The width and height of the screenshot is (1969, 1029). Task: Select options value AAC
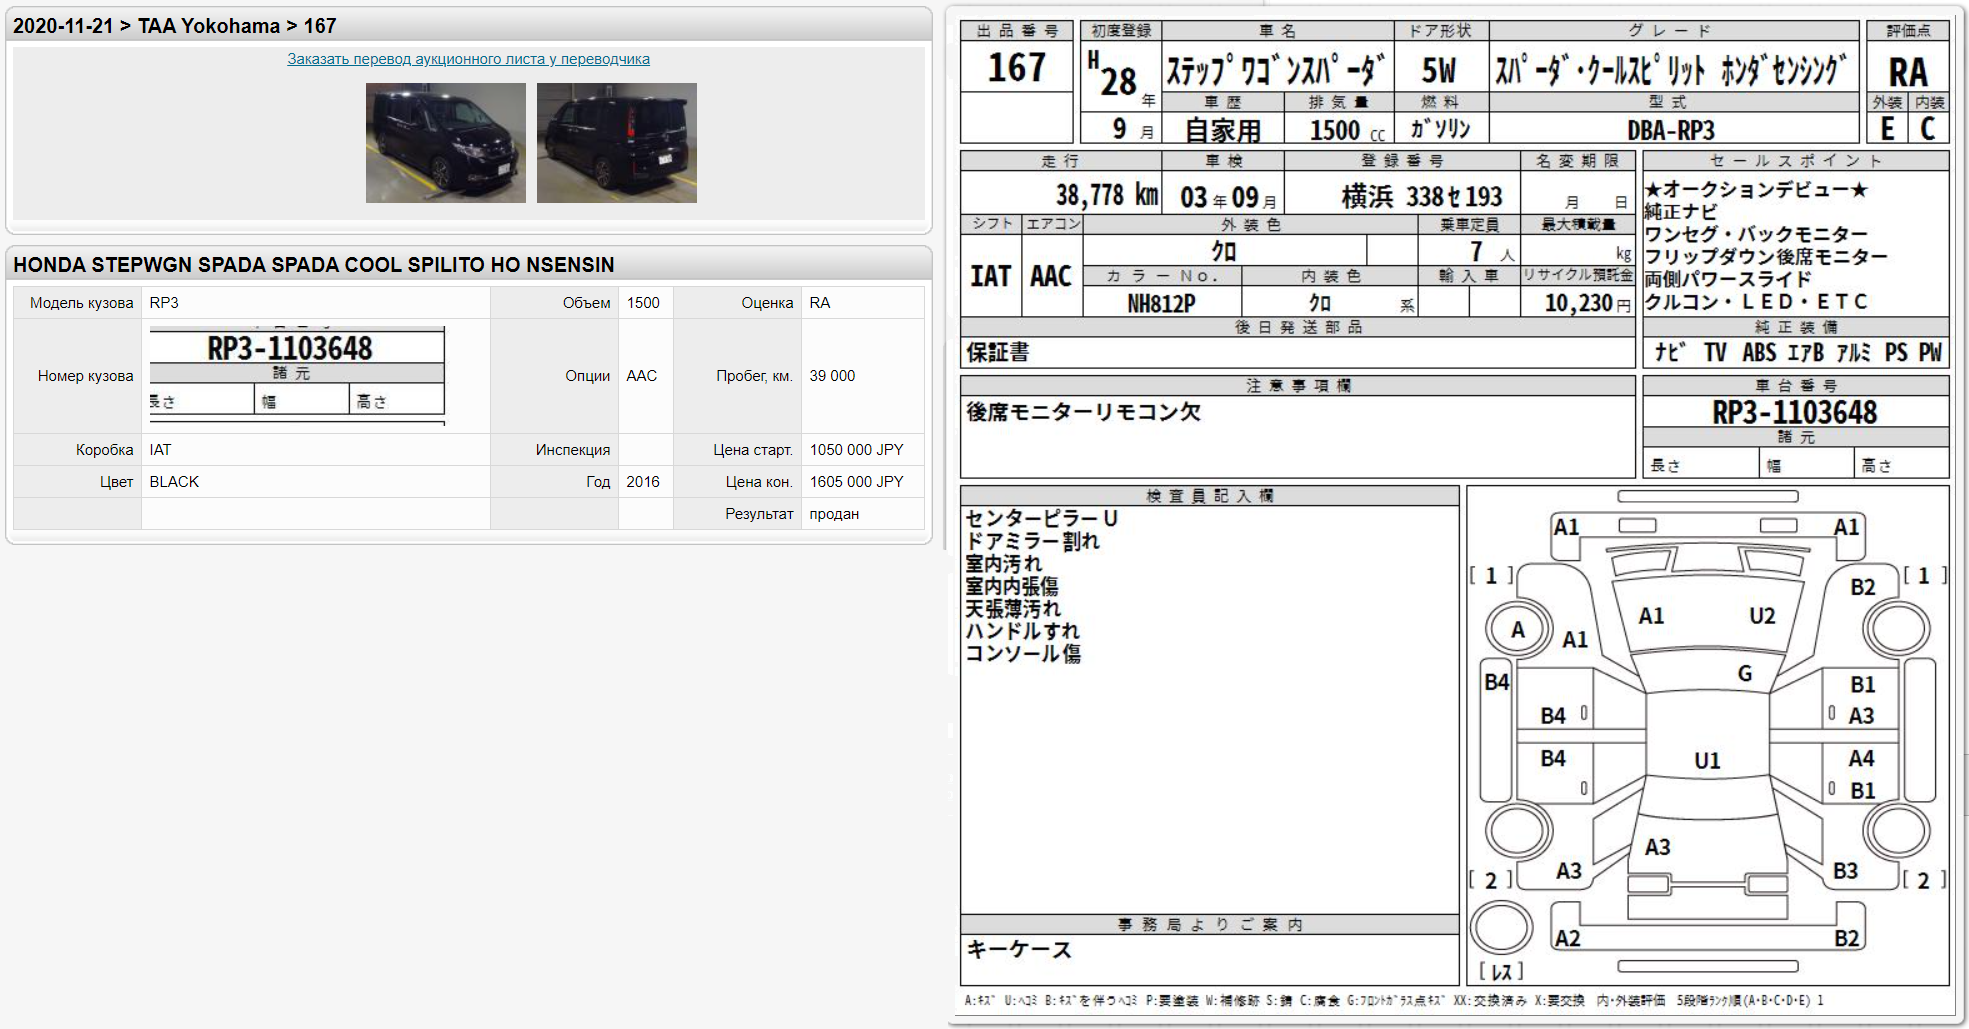tap(642, 376)
